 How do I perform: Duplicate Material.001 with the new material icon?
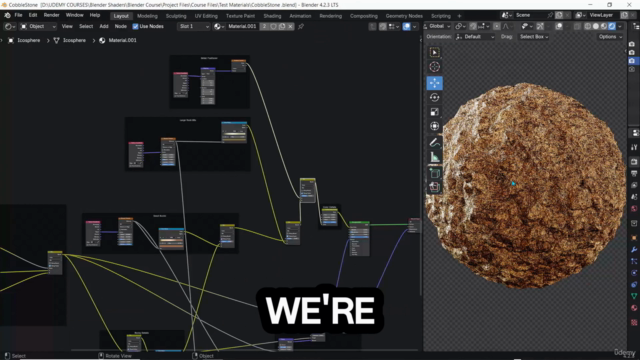point(282,27)
